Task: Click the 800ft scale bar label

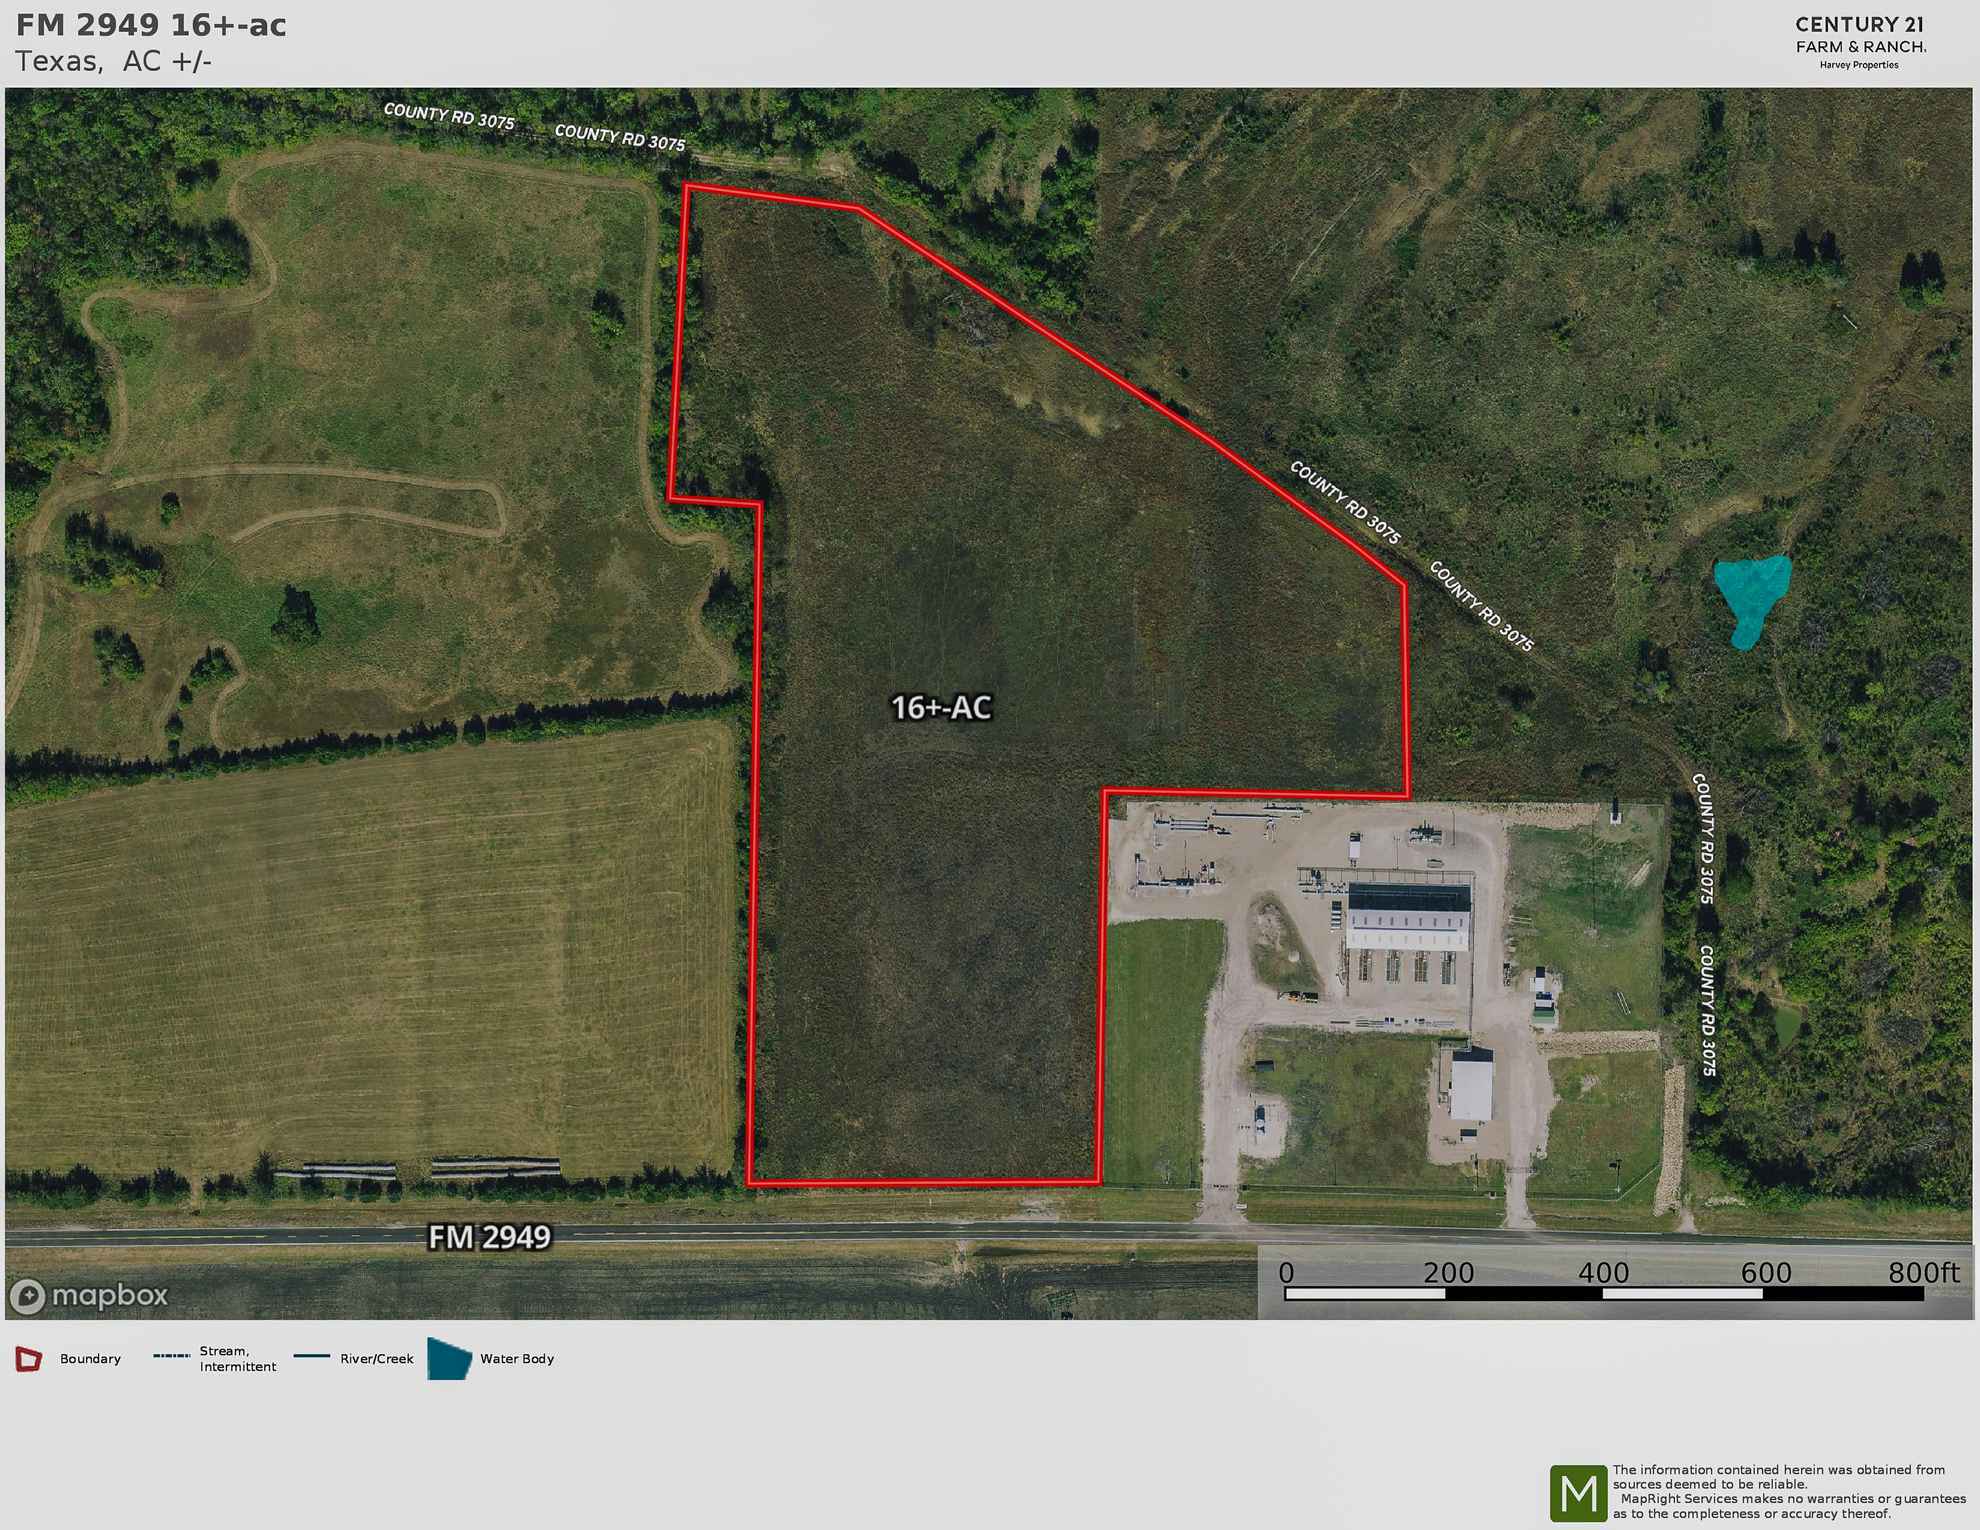Action: pyautogui.click(x=1923, y=1272)
